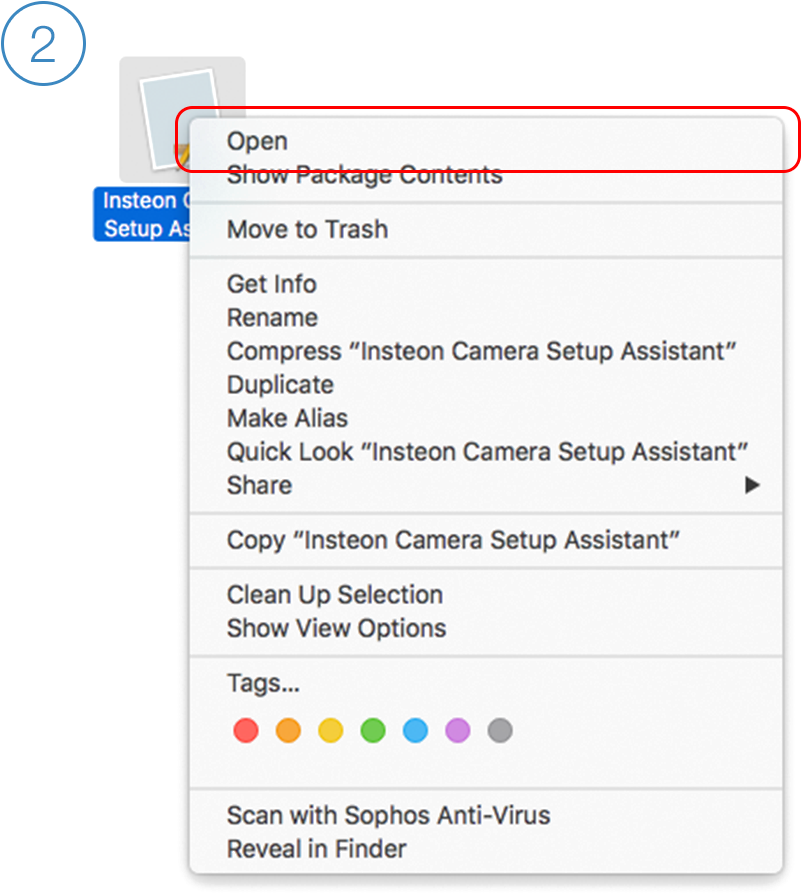
Task: Apply the purple tag color
Action: point(457,731)
